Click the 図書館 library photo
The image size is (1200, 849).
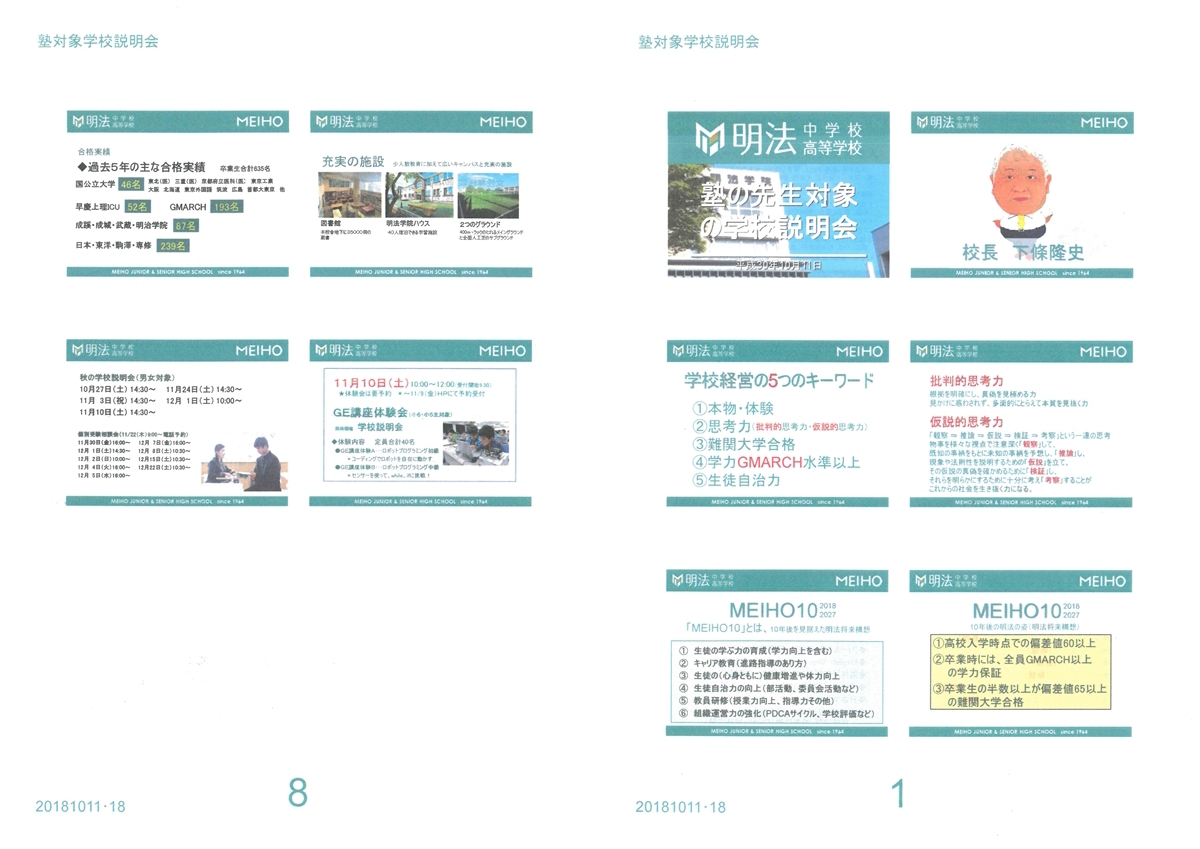350,195
